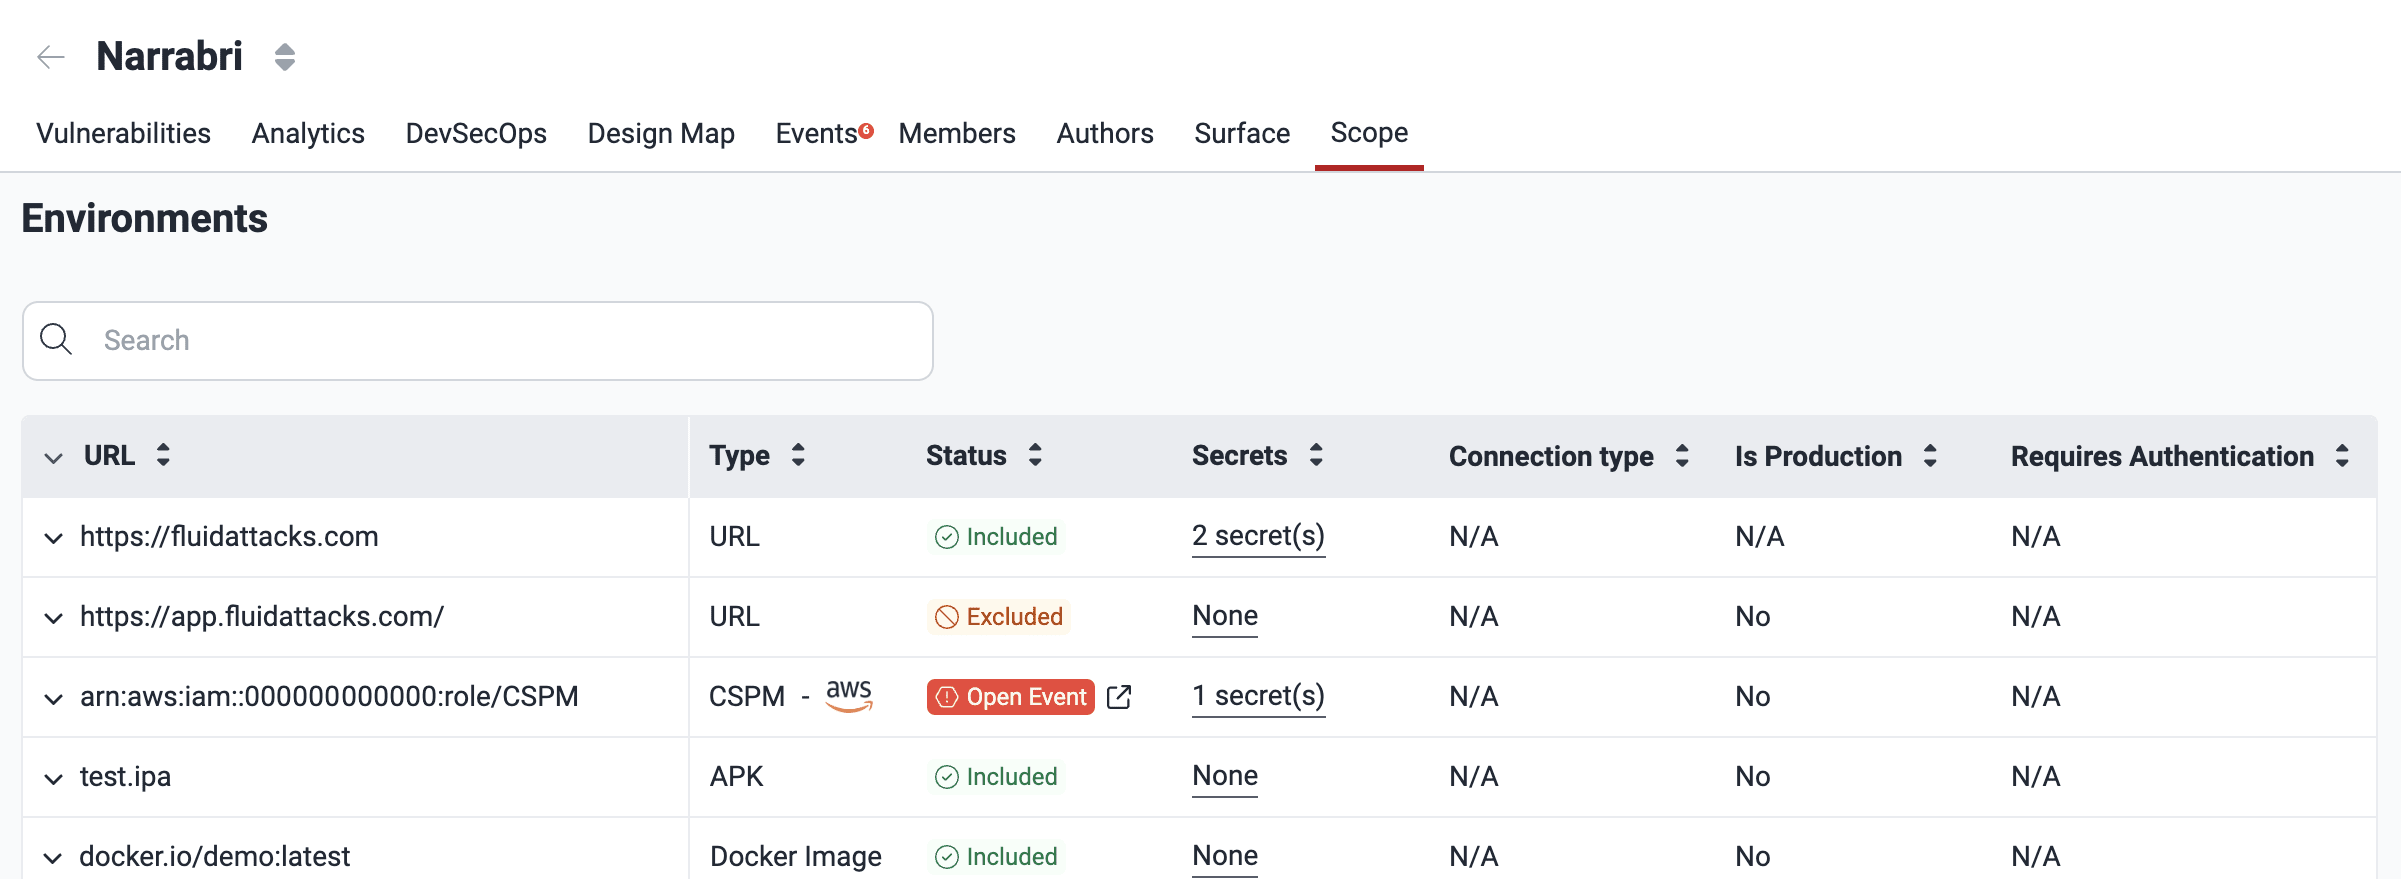
Task: Click the Docker Image type cell
Action: coord(796,857)
